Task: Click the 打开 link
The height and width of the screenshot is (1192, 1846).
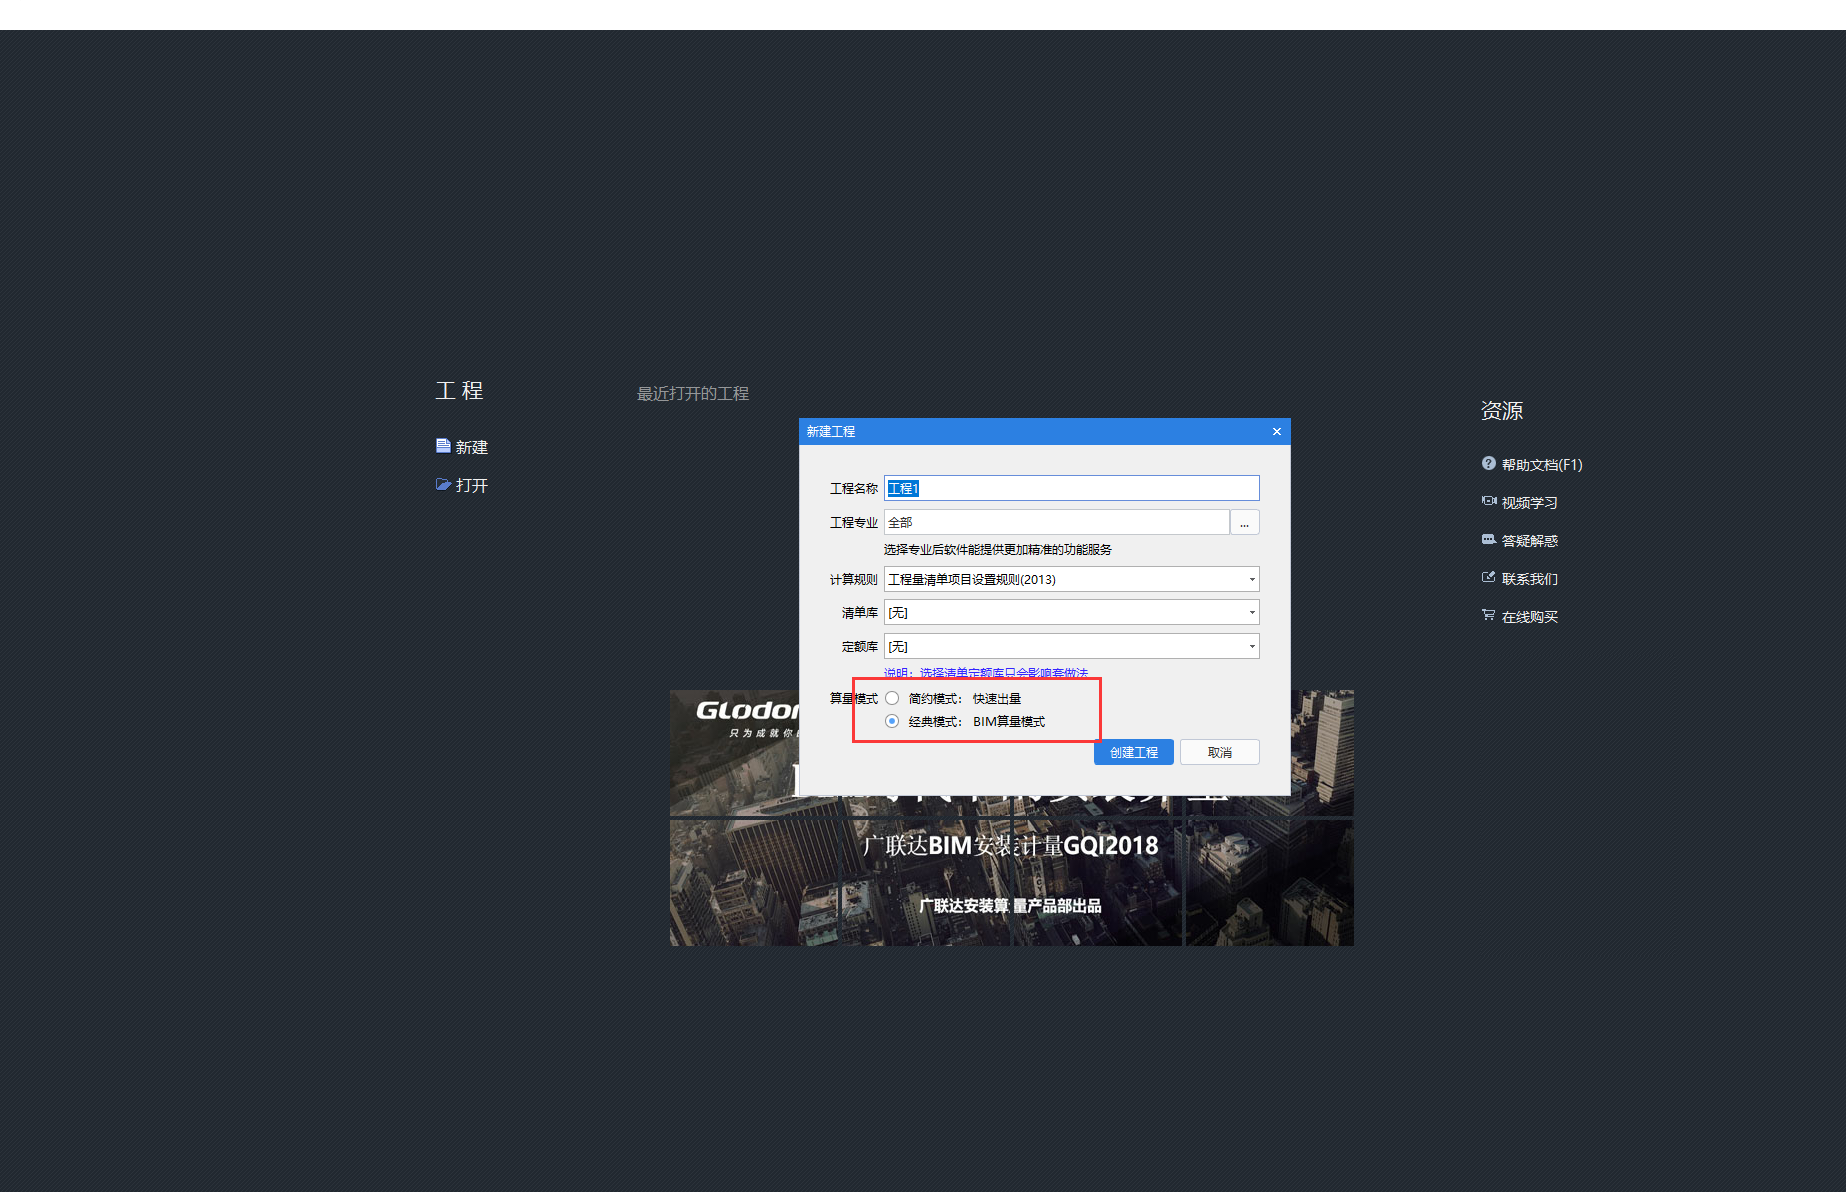Action: 472,485
